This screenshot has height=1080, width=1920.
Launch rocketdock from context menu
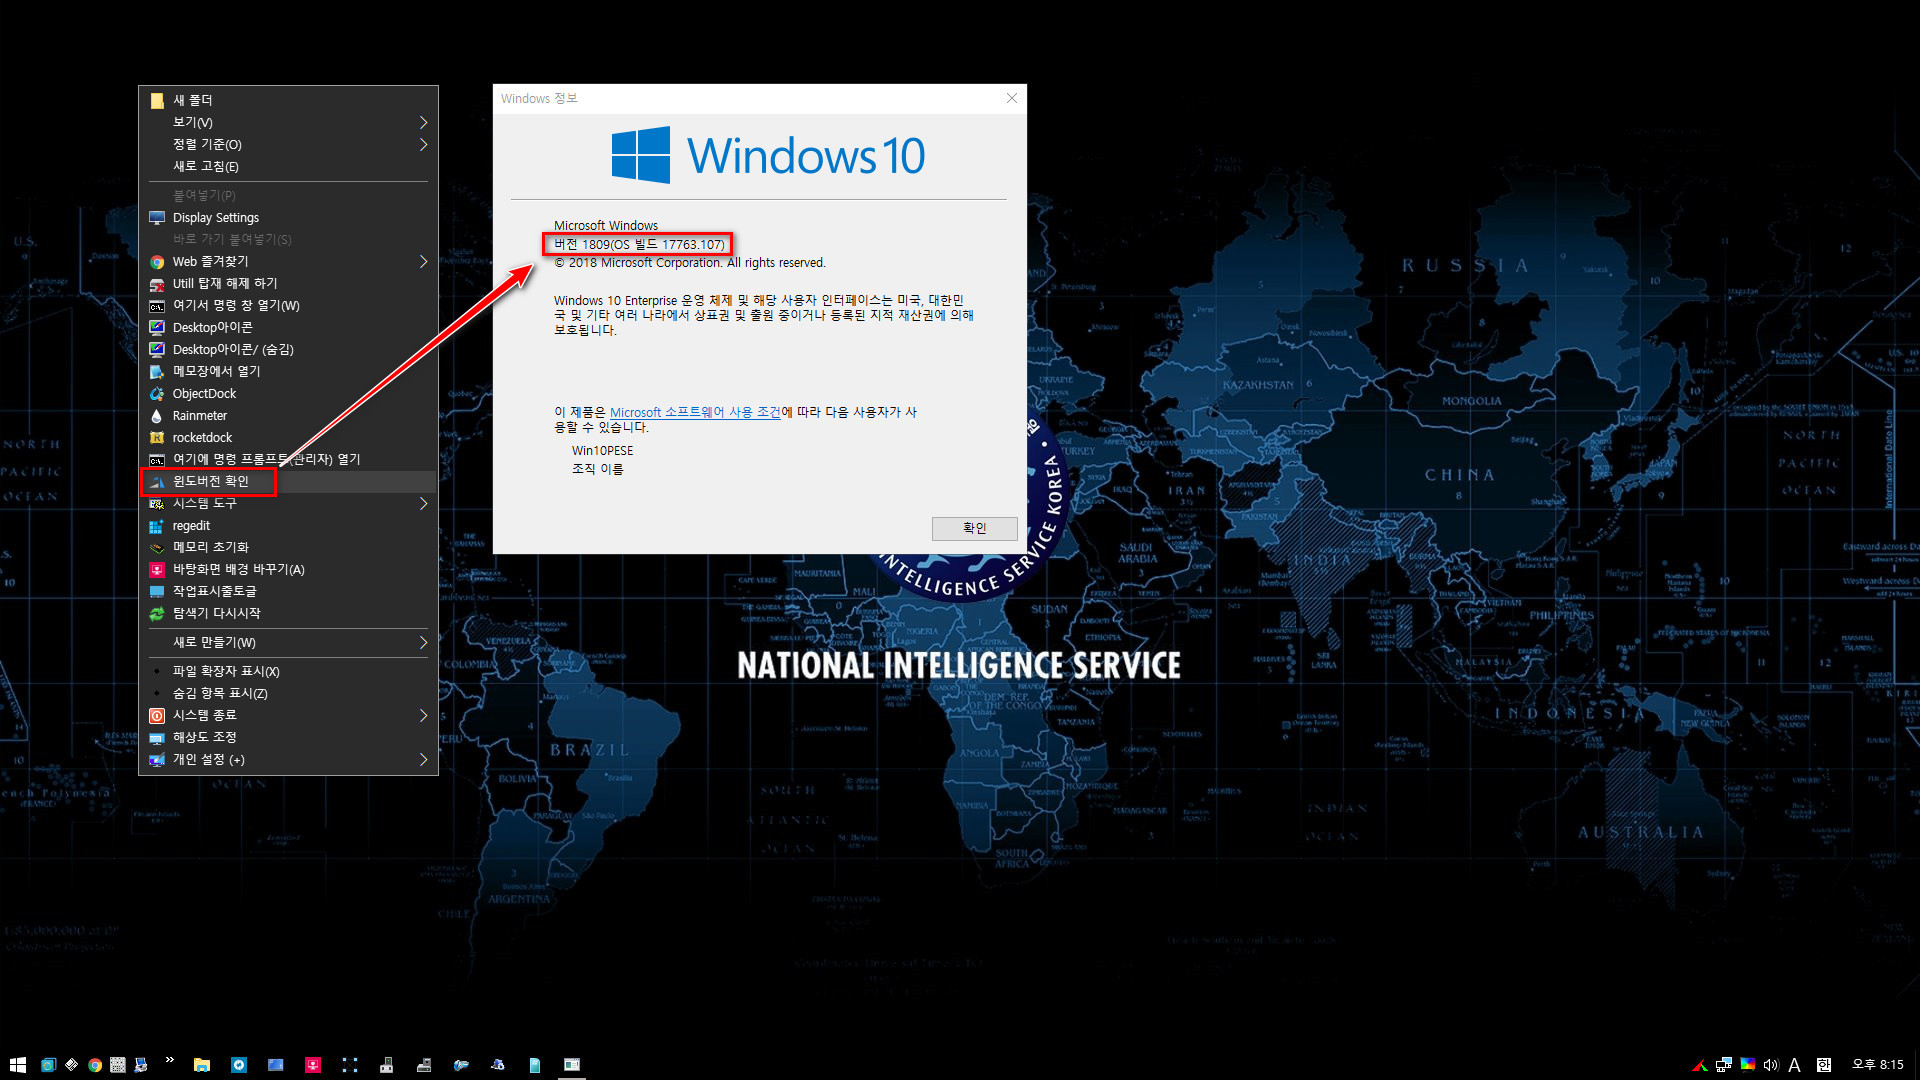288,437
